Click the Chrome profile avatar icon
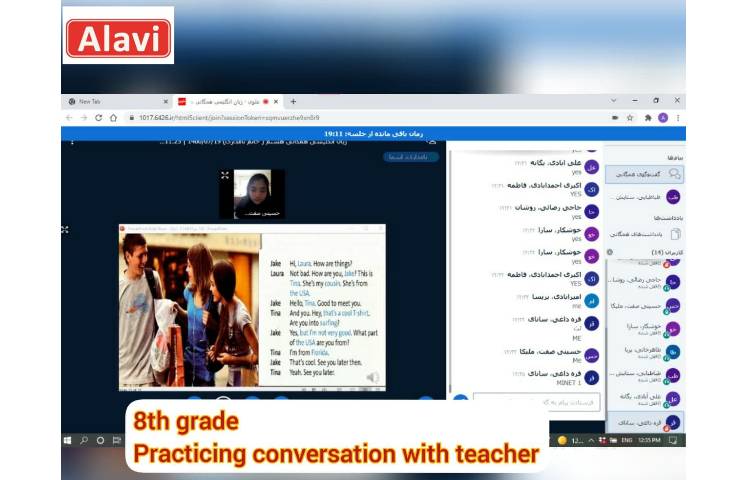The image size is (750, 480). (x=662, y=117)
